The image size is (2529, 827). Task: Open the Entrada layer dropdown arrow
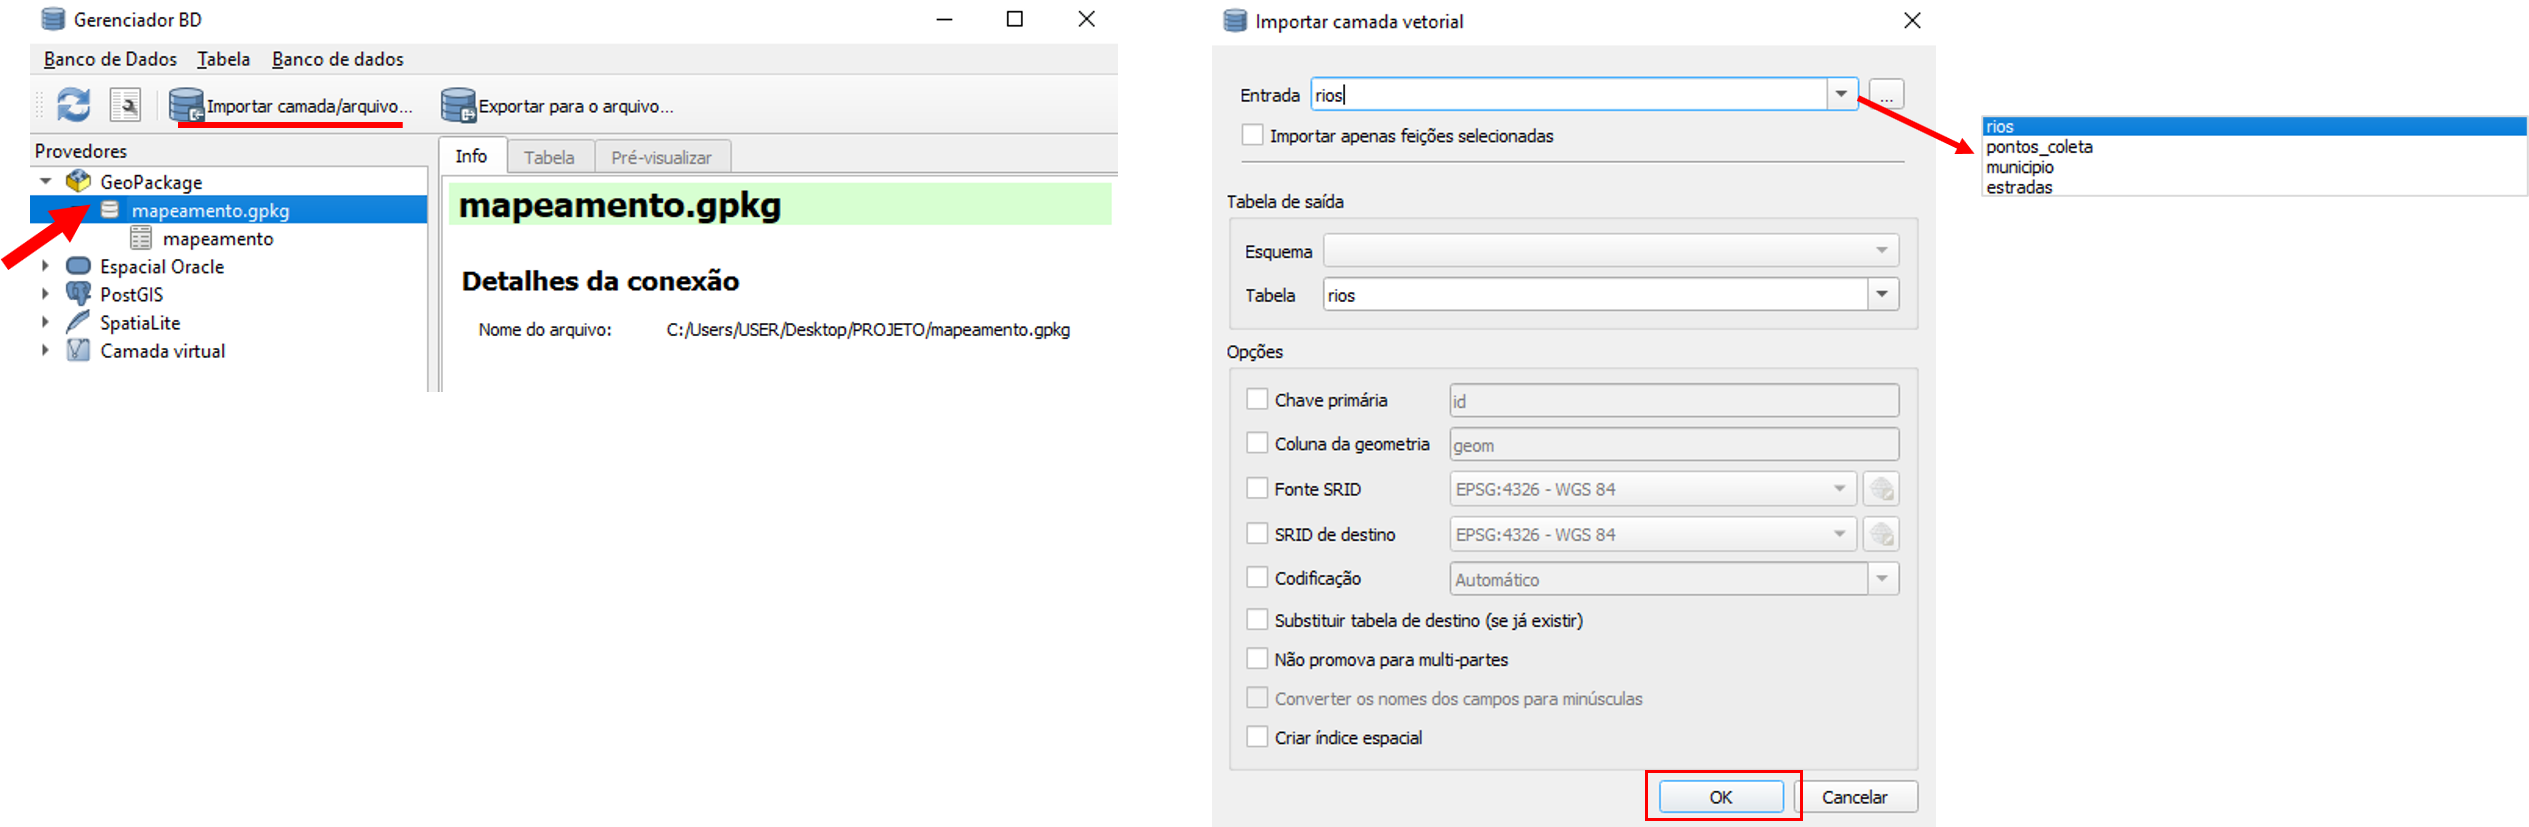tap(1840, 94)
